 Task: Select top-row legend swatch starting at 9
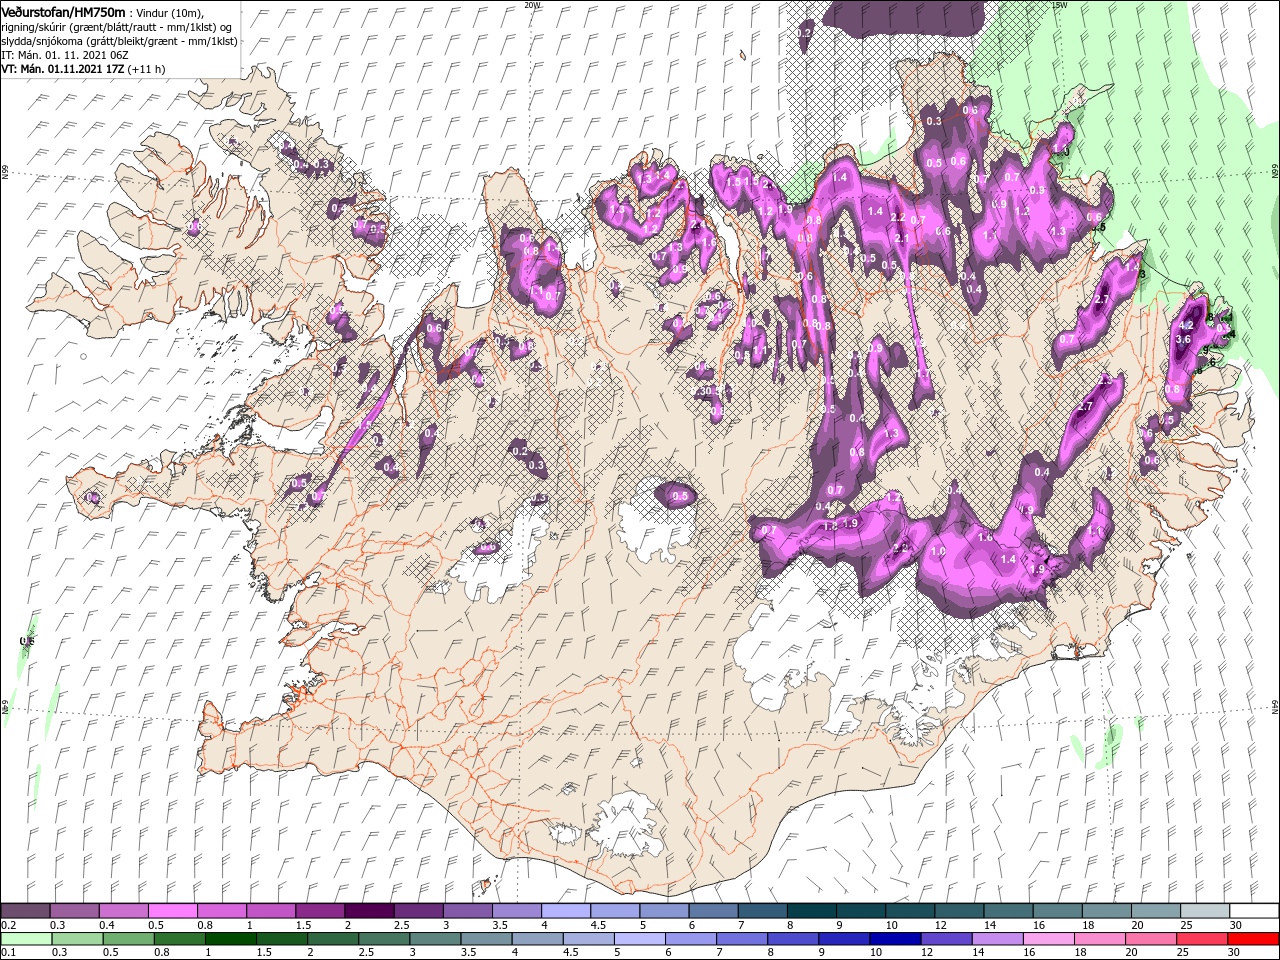(860, 911)
